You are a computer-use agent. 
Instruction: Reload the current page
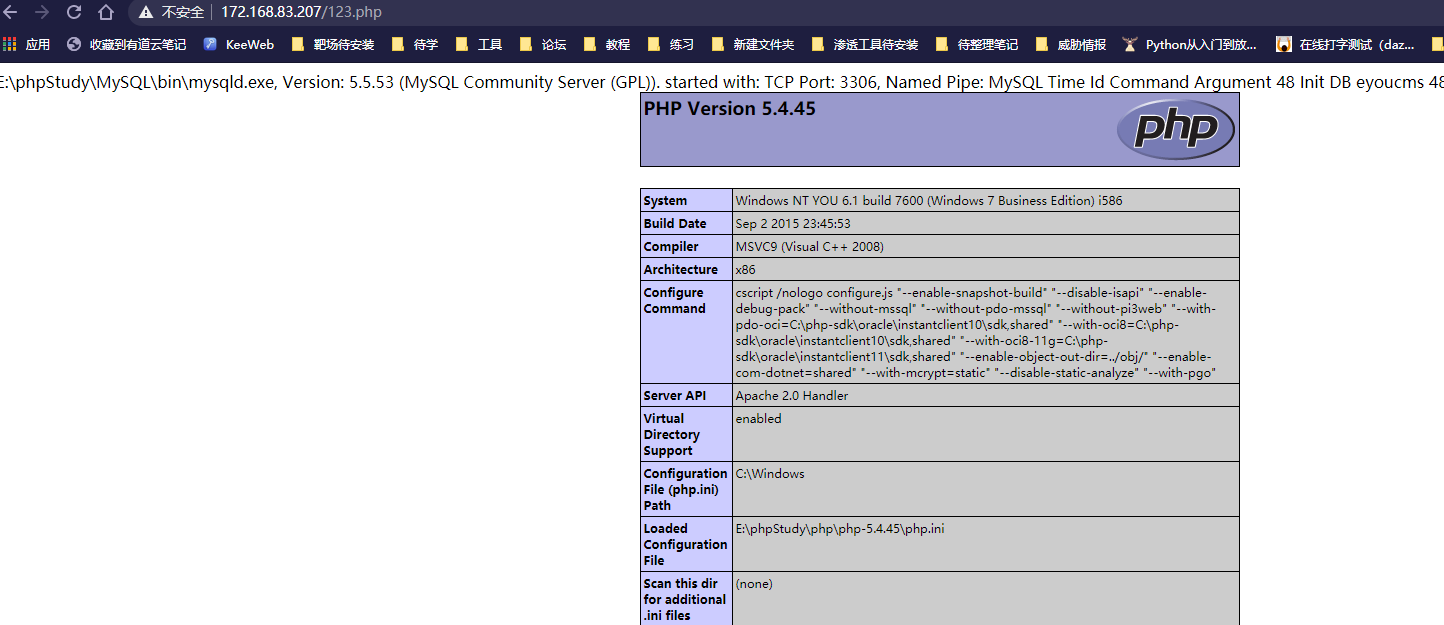pyautogui.click(x=74, y=12)
